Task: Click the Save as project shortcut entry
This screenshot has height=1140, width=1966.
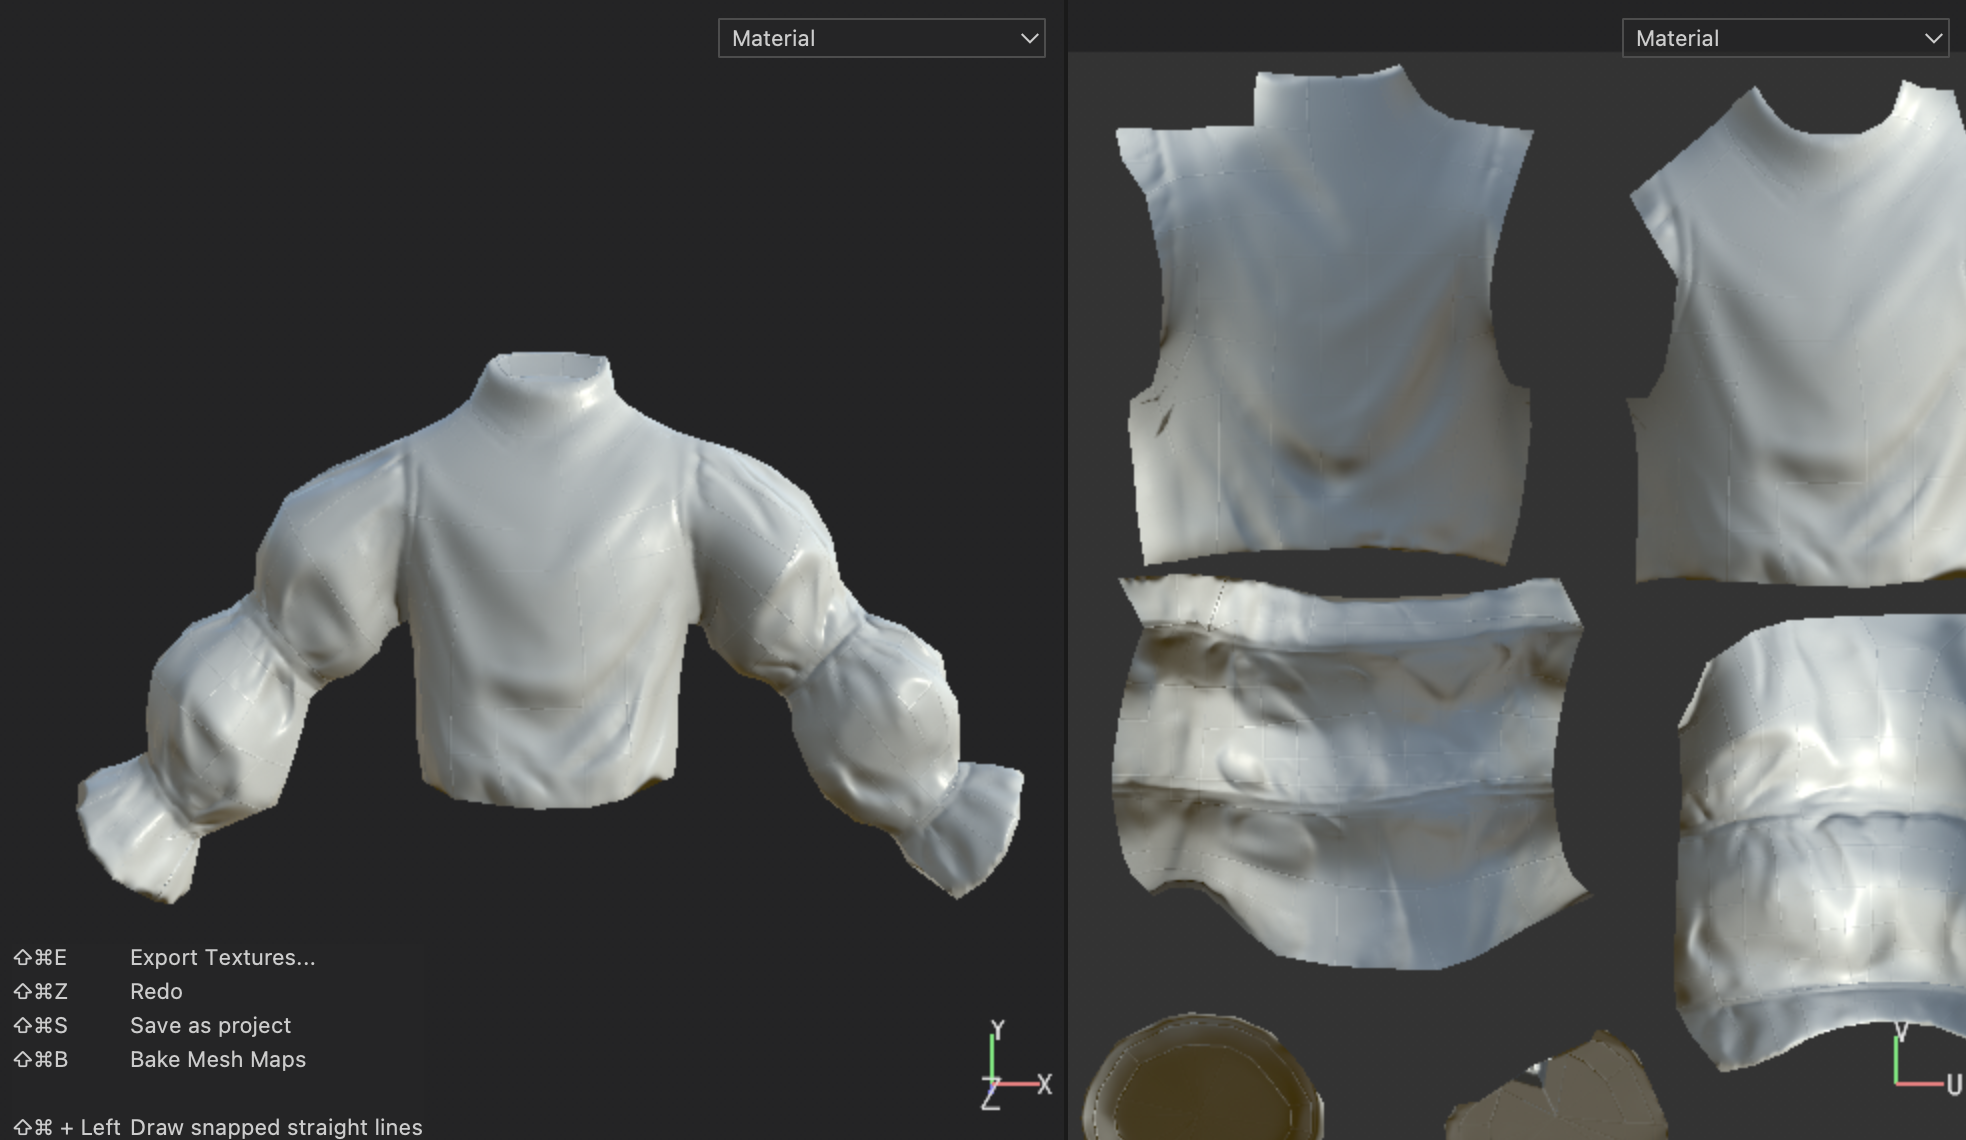Action: click(210, 1025)
